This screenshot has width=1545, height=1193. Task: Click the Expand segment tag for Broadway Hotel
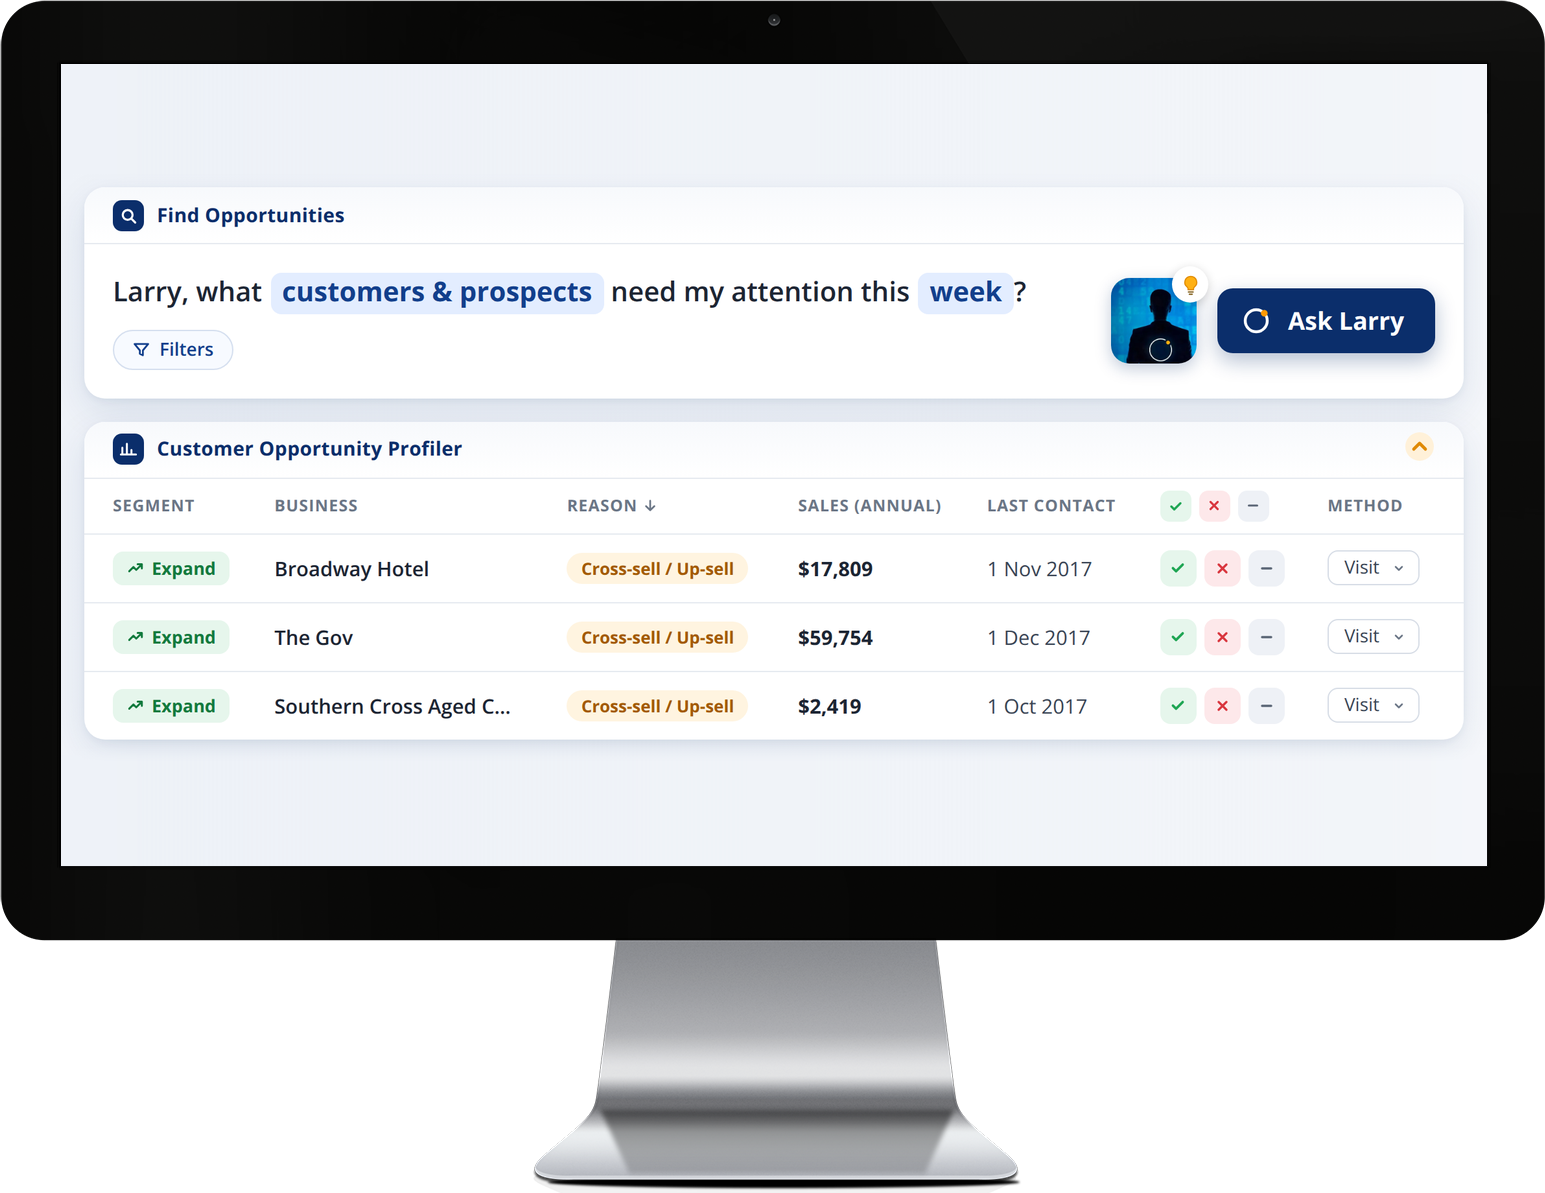click(x=171, y=569)
